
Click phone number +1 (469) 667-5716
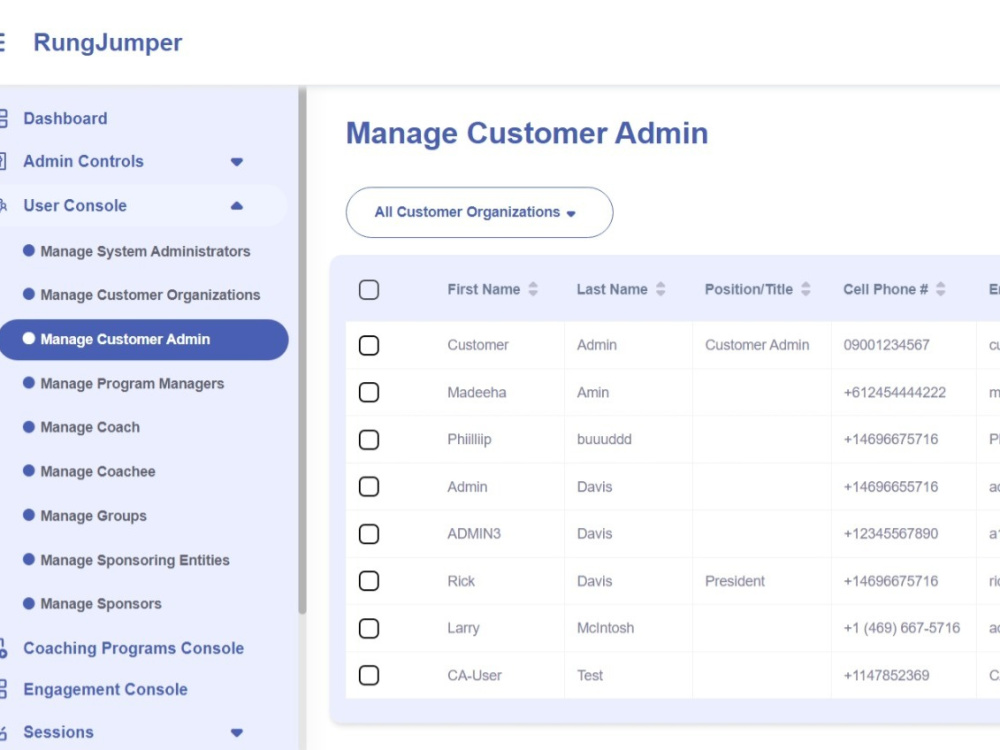(901, 628)
